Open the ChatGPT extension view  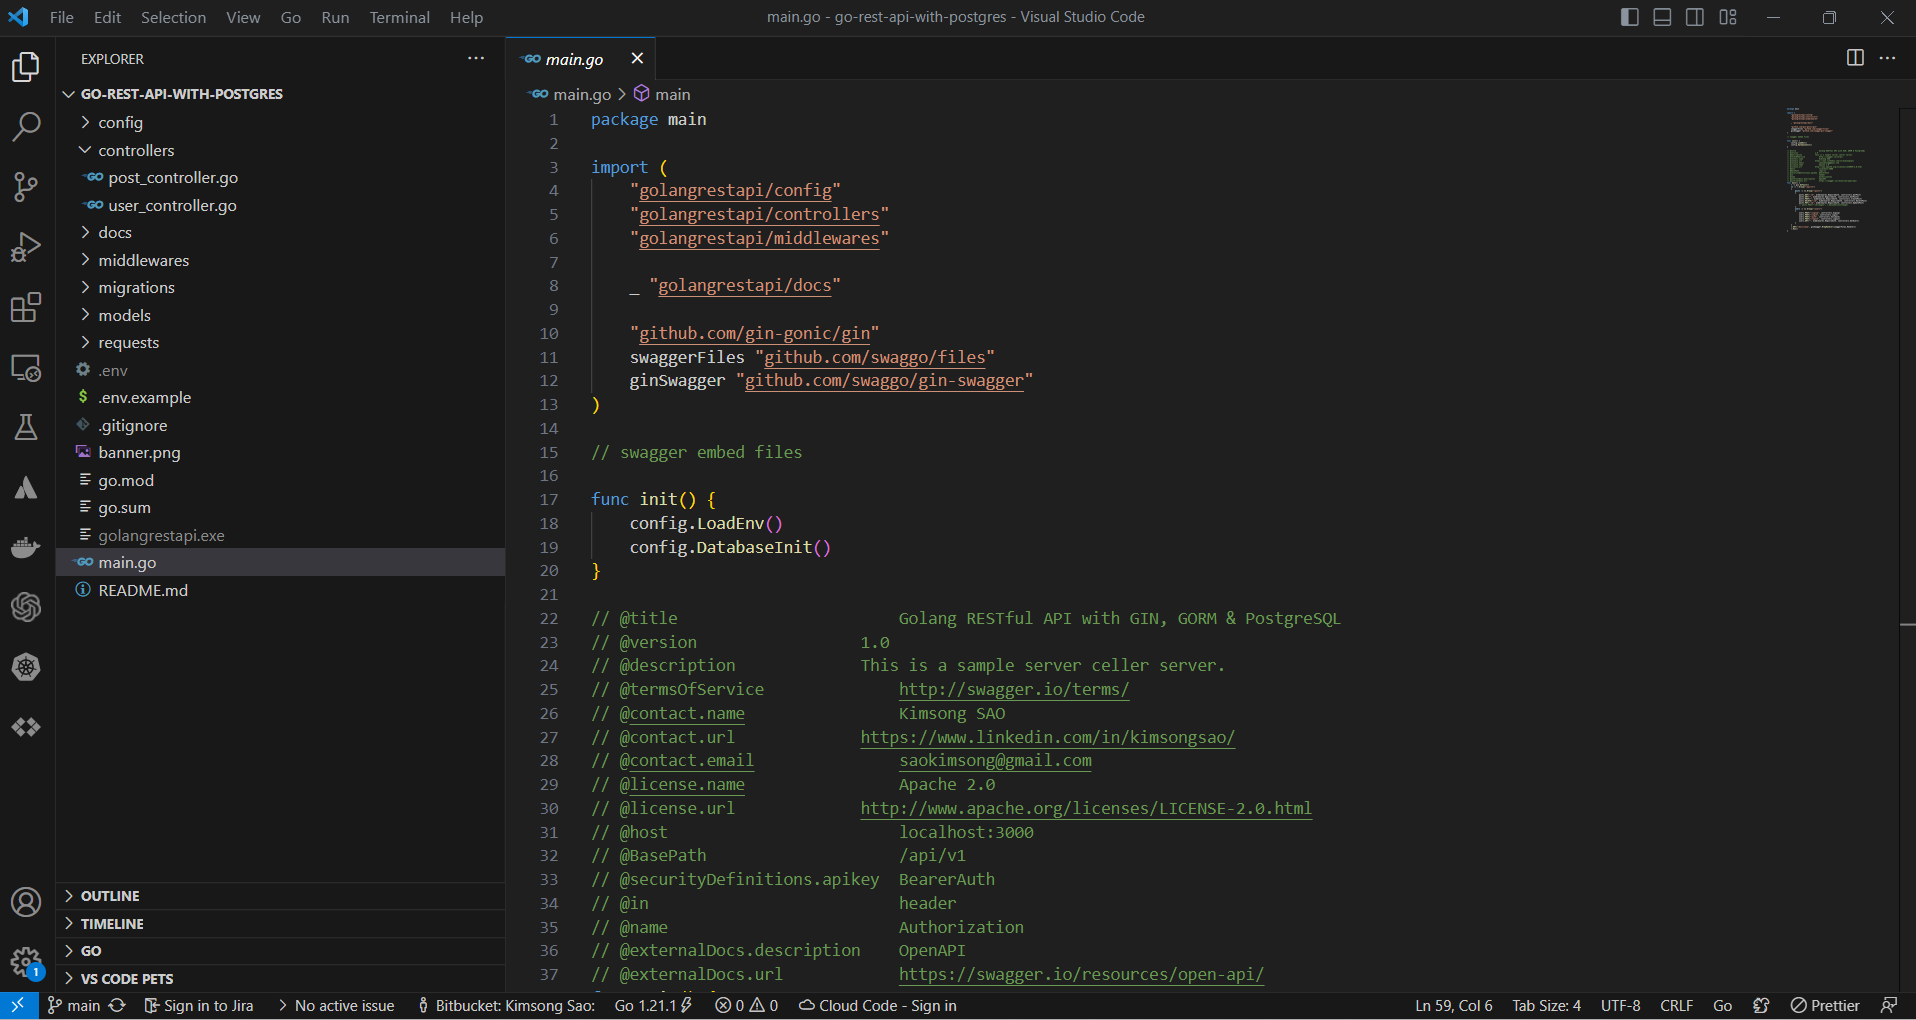point(26,607)
